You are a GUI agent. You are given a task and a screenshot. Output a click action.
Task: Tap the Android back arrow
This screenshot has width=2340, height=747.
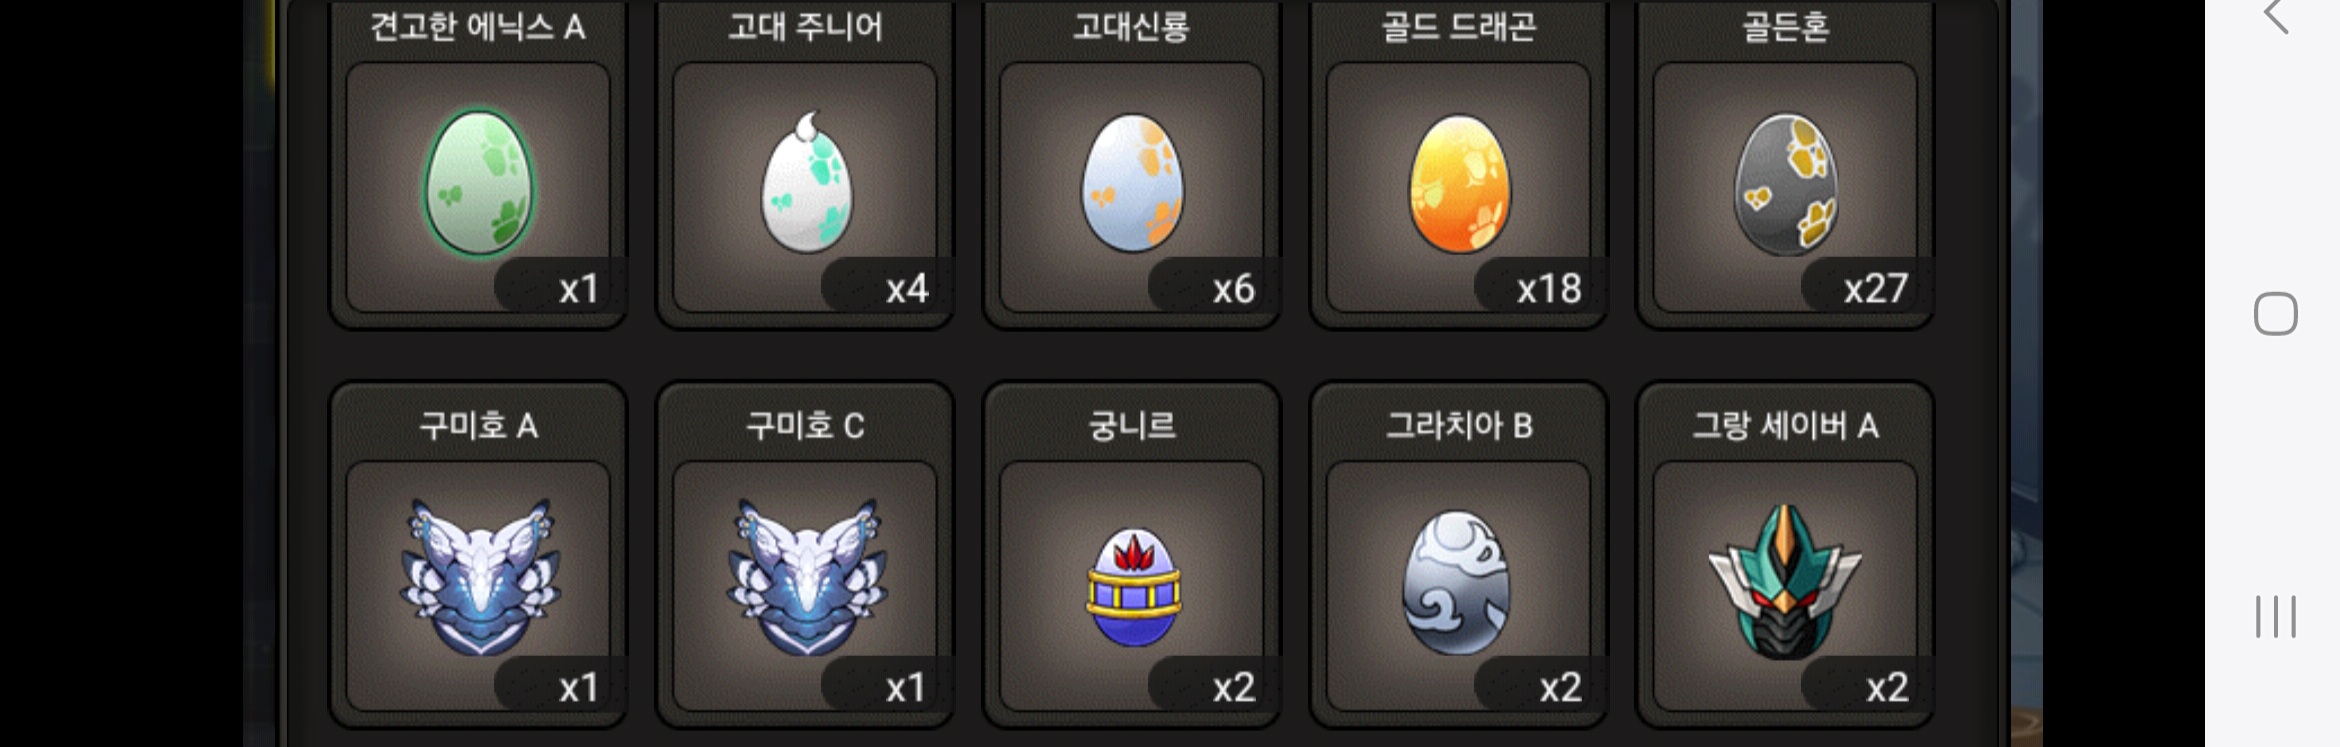[x=2276, y=16]
